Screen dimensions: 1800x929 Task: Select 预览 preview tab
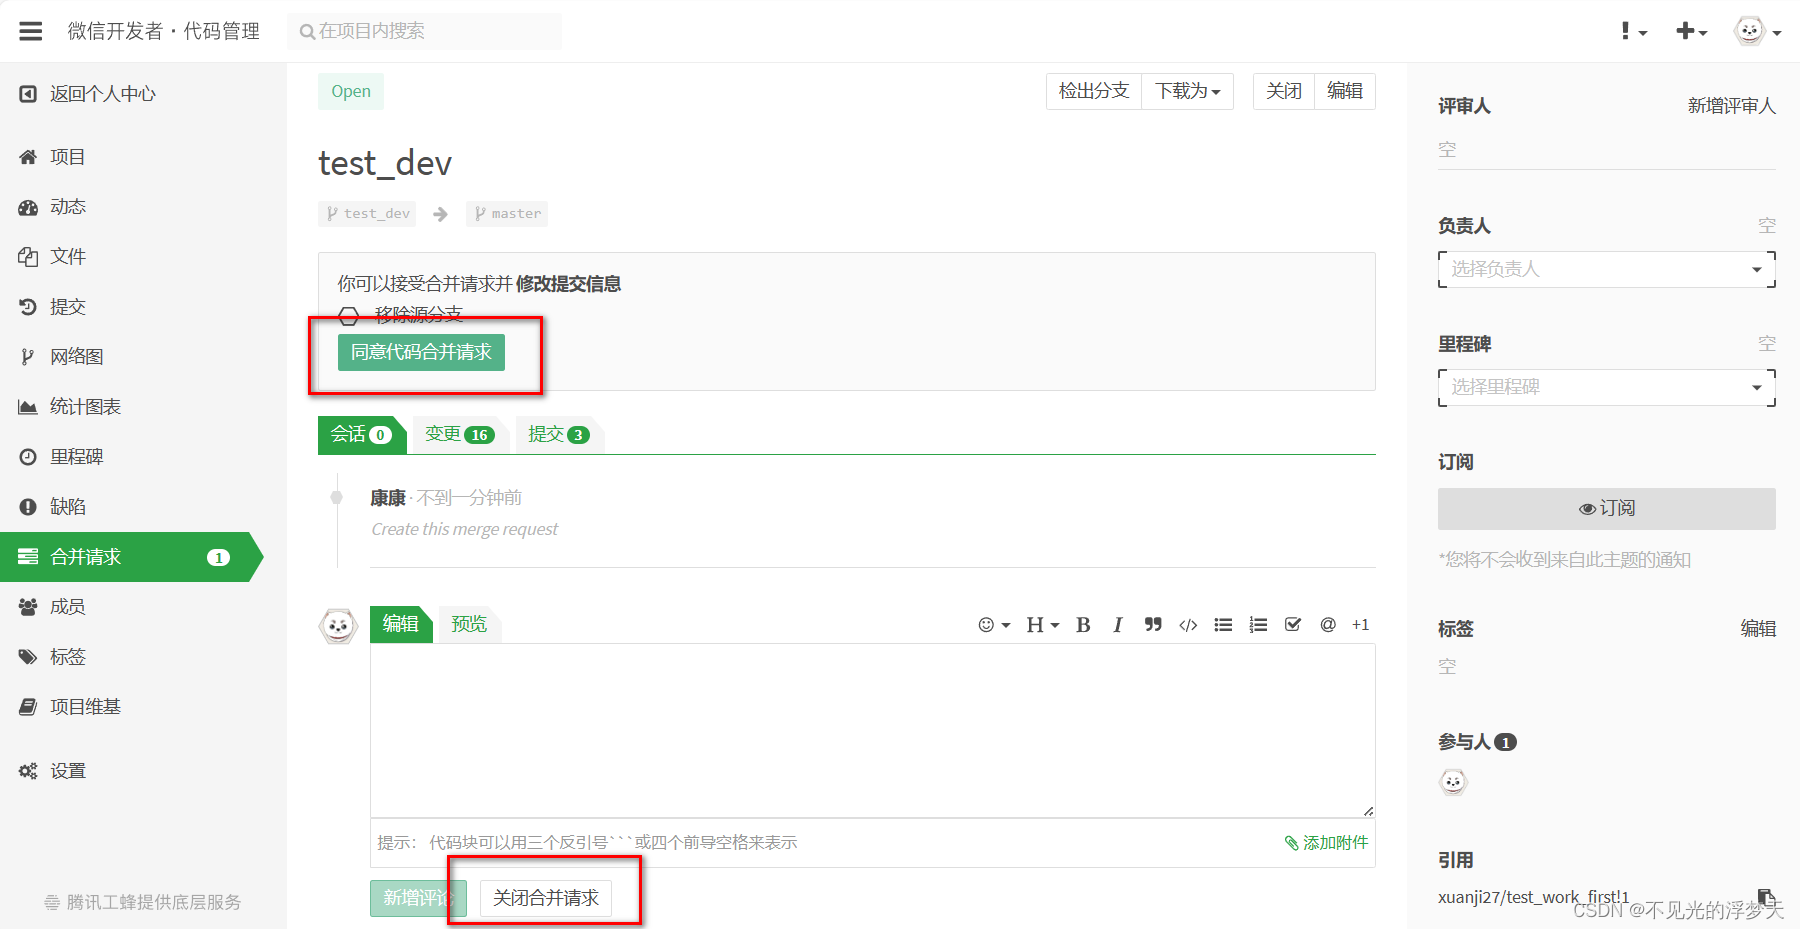(x=469, y=624)
